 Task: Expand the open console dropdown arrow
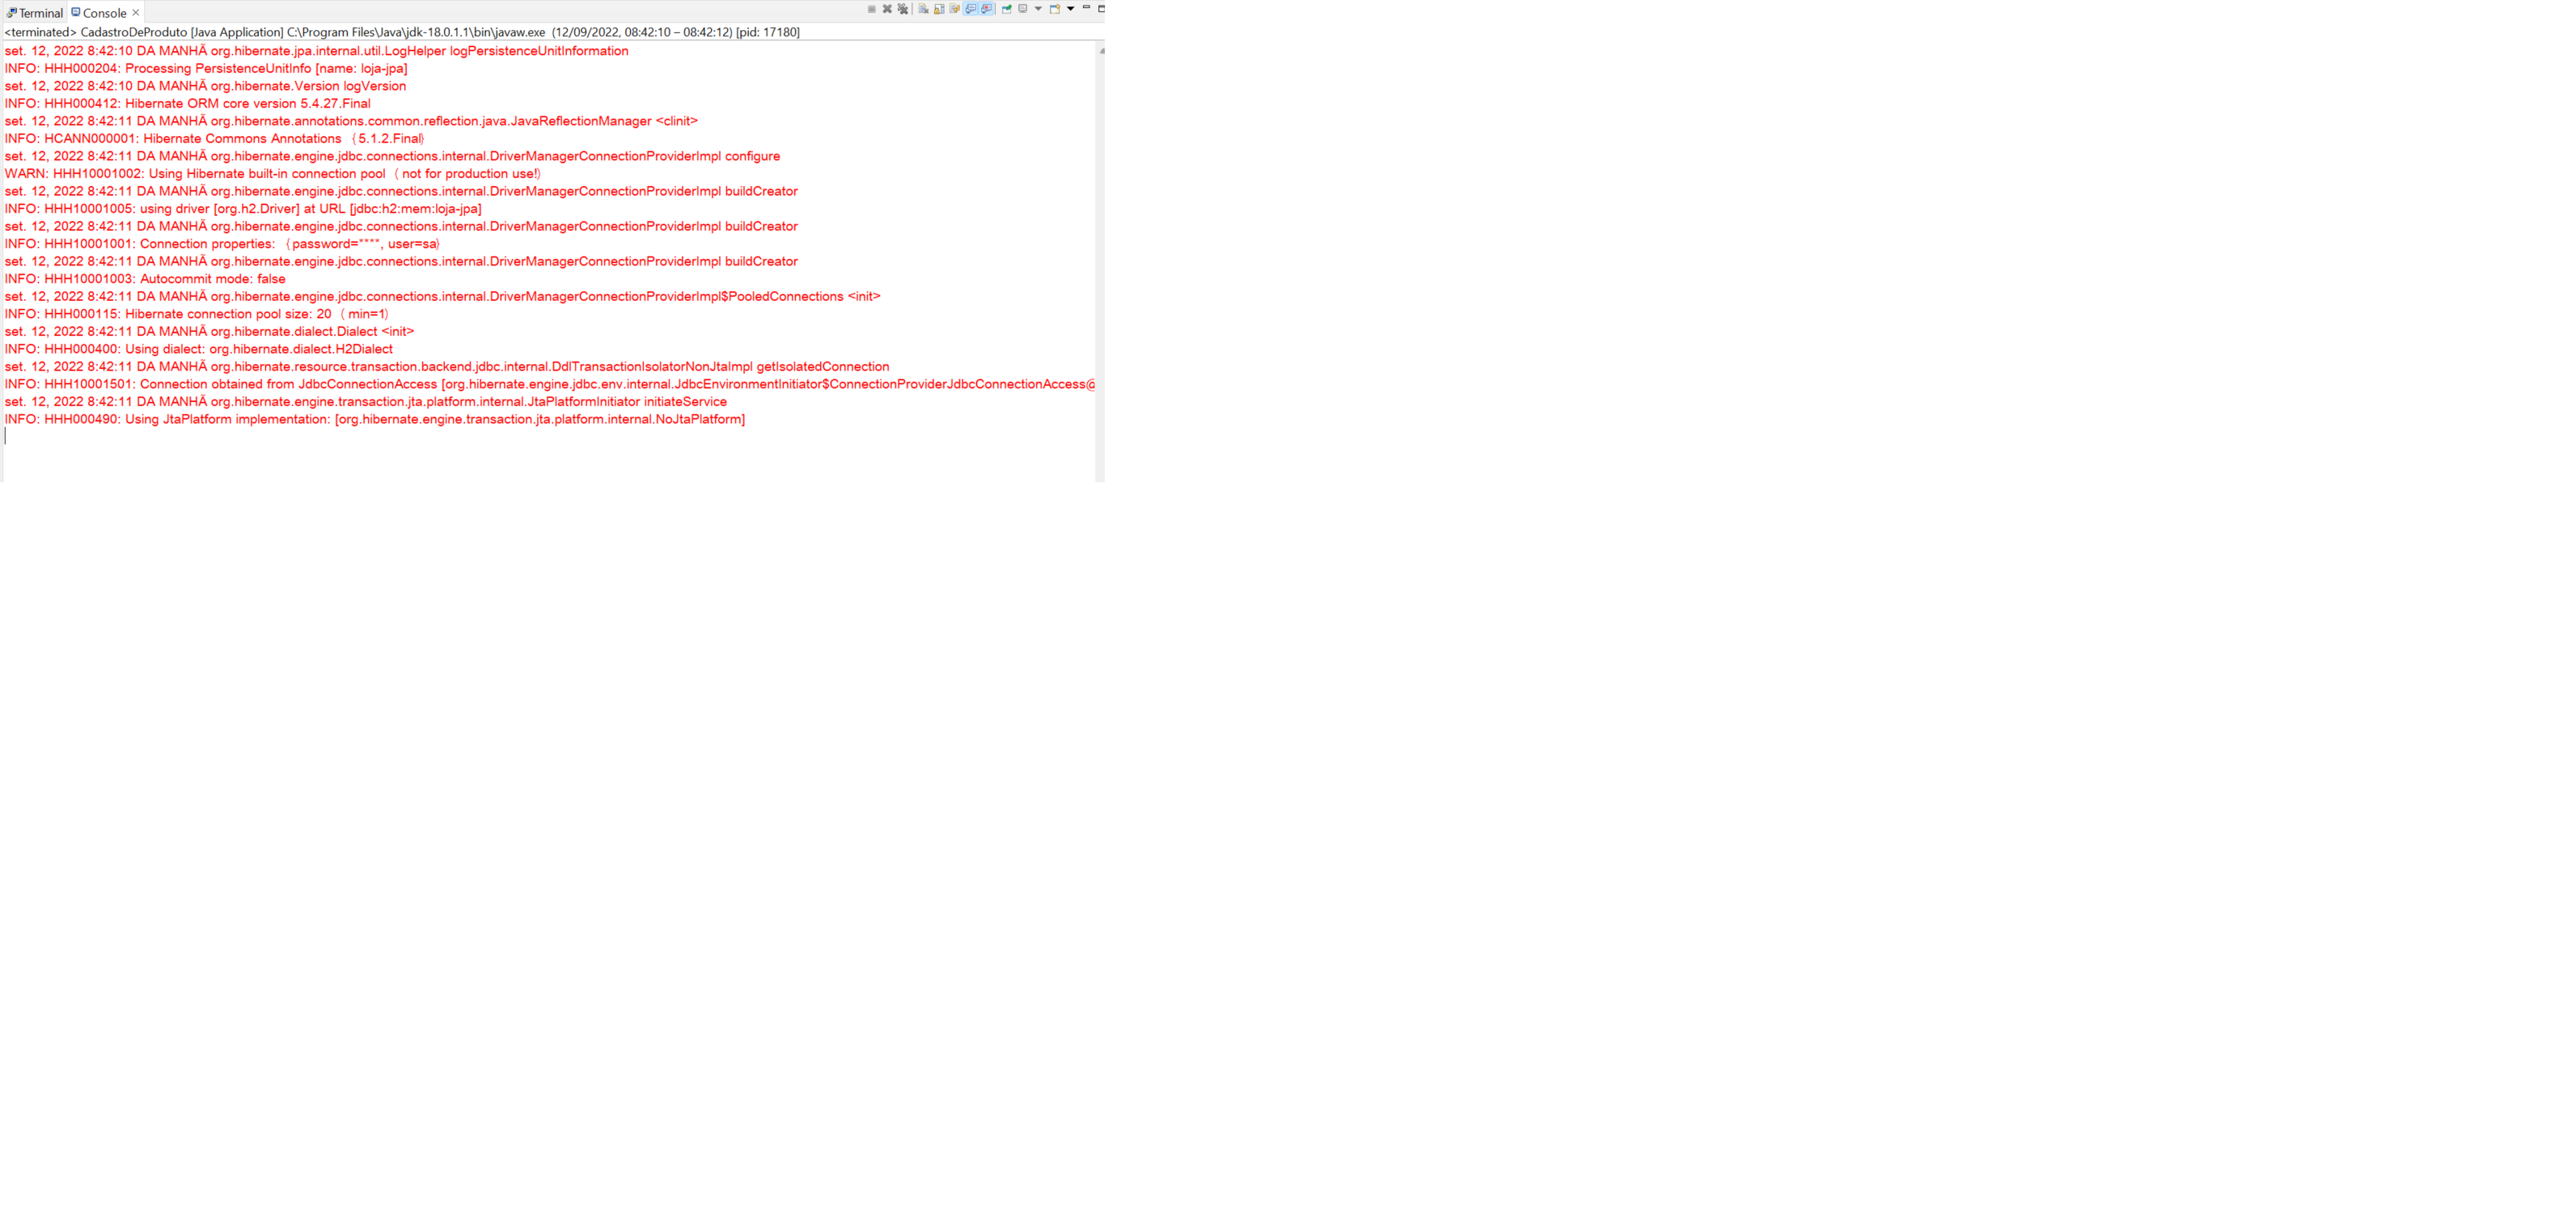(x=1071, y=9)
